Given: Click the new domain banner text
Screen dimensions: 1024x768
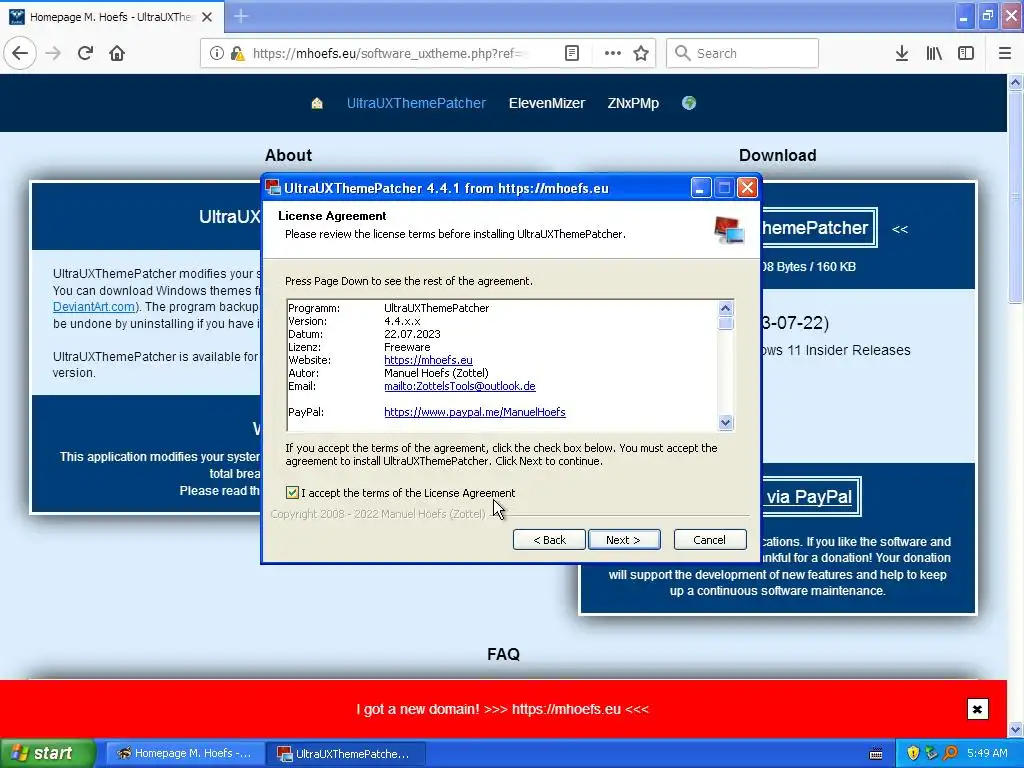Looking at the screenshot, I should (502, 709).
